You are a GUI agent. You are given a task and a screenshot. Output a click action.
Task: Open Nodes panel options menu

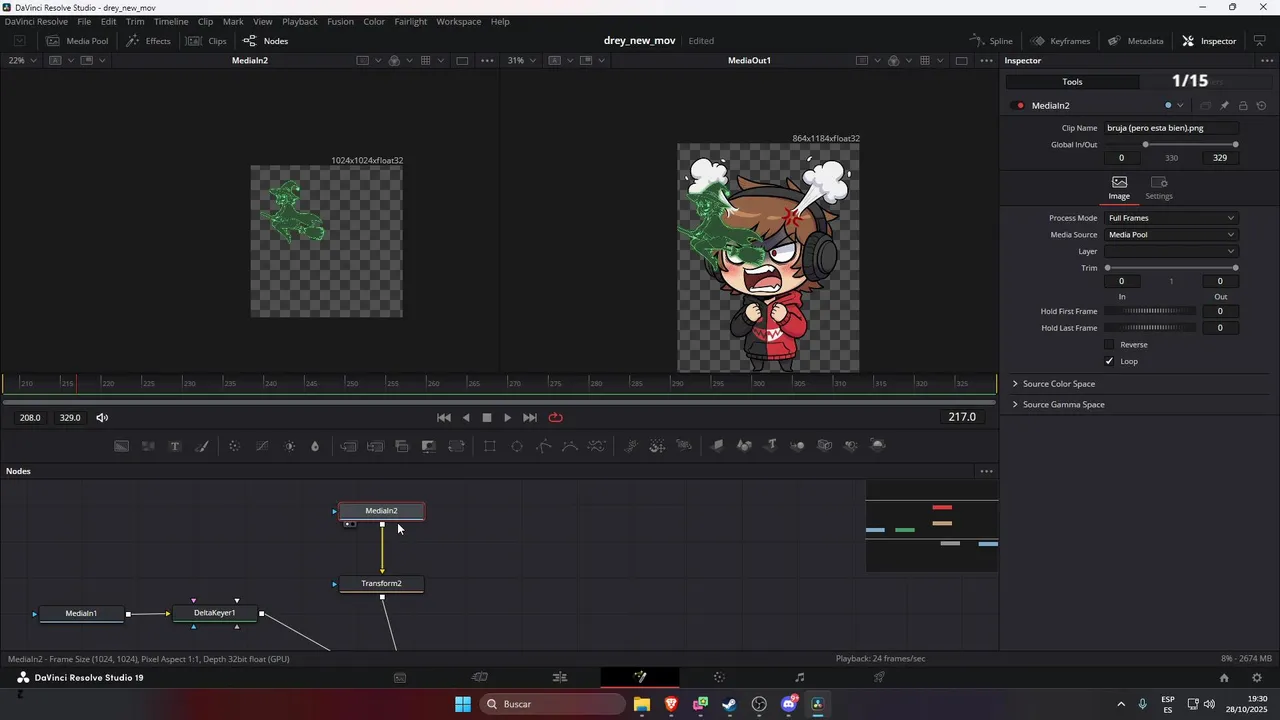(986, 471)
